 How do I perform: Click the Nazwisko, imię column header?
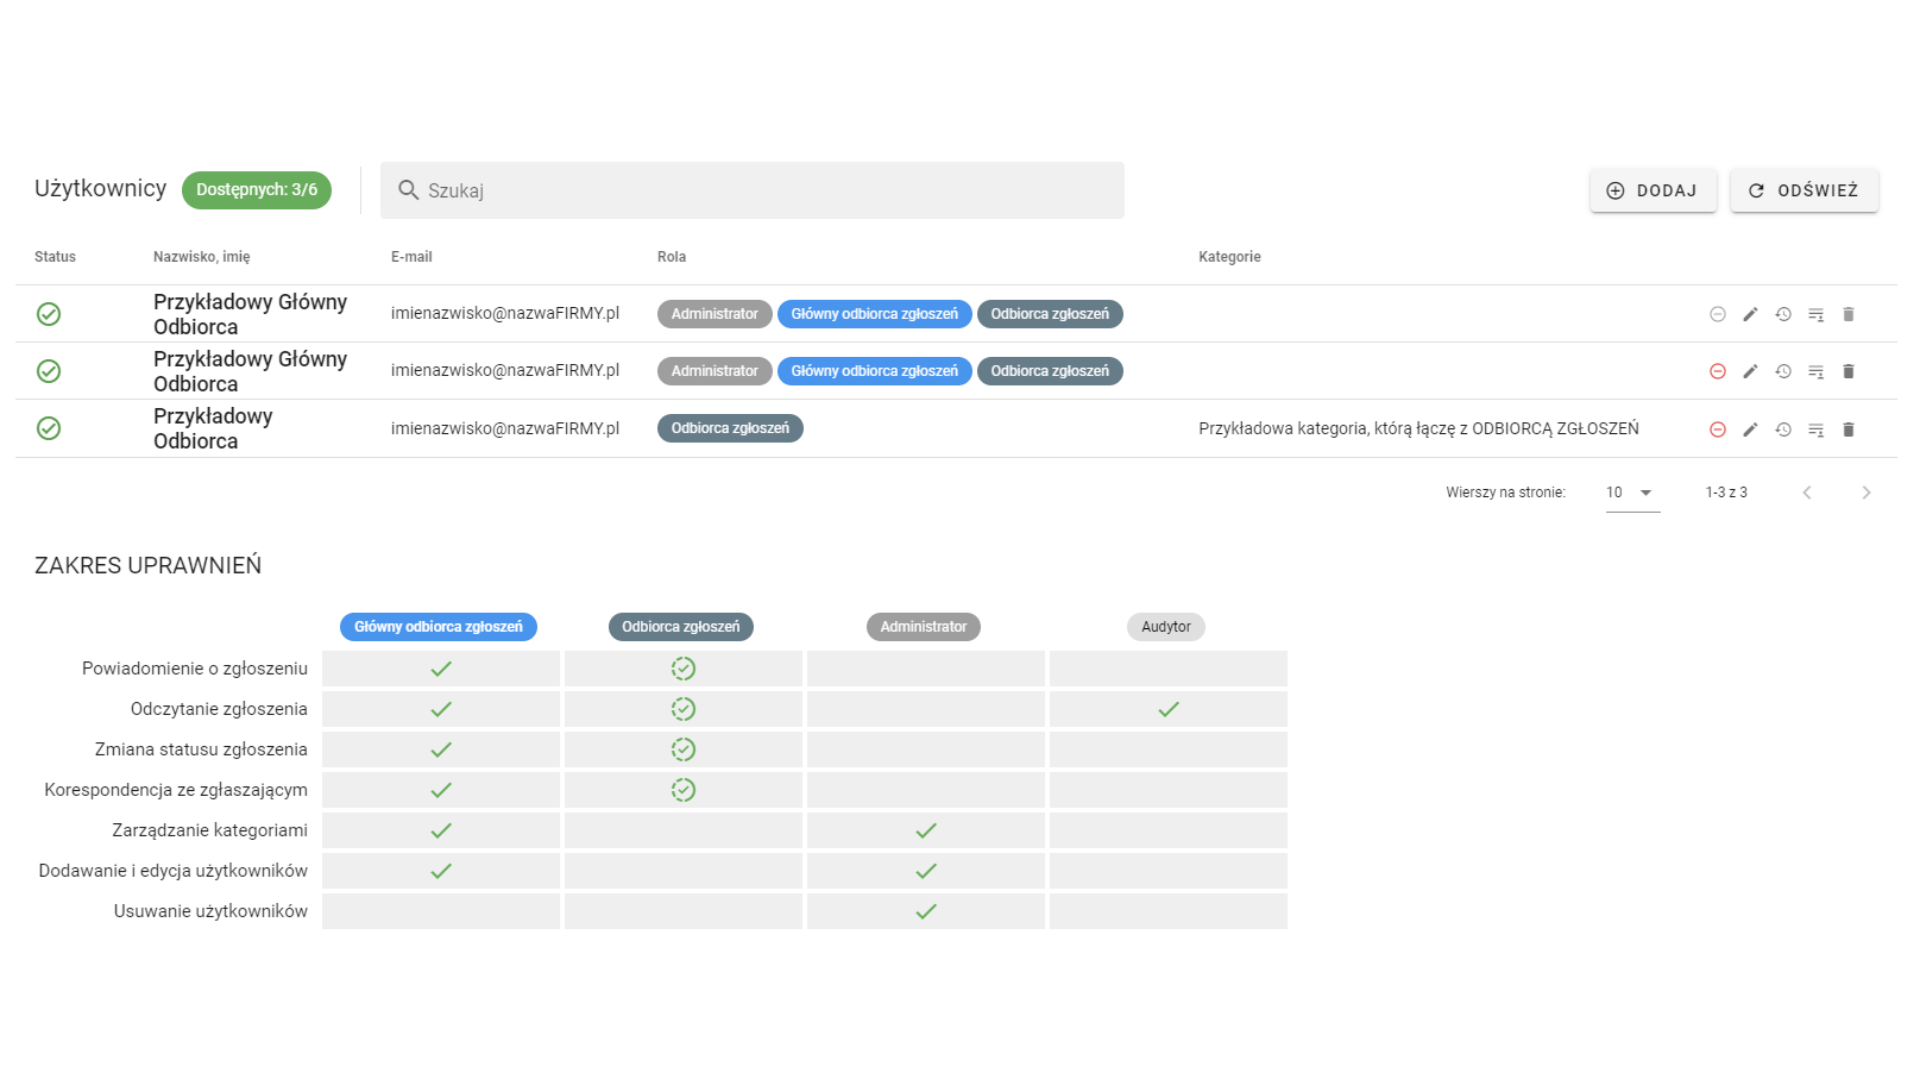[x=201, y=257]
